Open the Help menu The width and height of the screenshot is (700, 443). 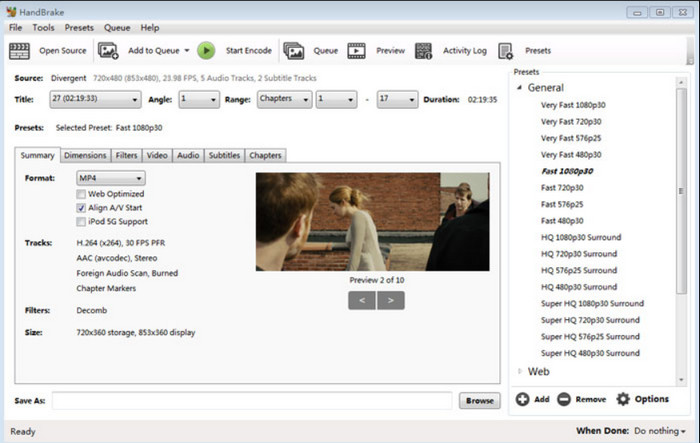150,28
